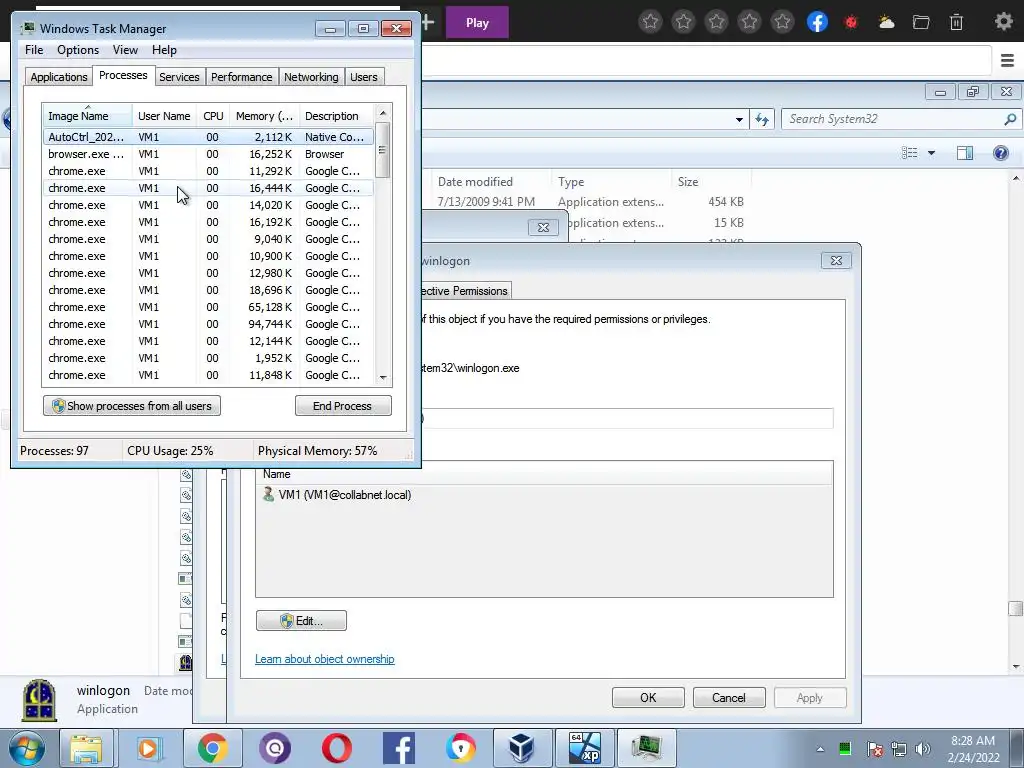
Task: Select the Effective Permissions tab
Action: (465, 291)
